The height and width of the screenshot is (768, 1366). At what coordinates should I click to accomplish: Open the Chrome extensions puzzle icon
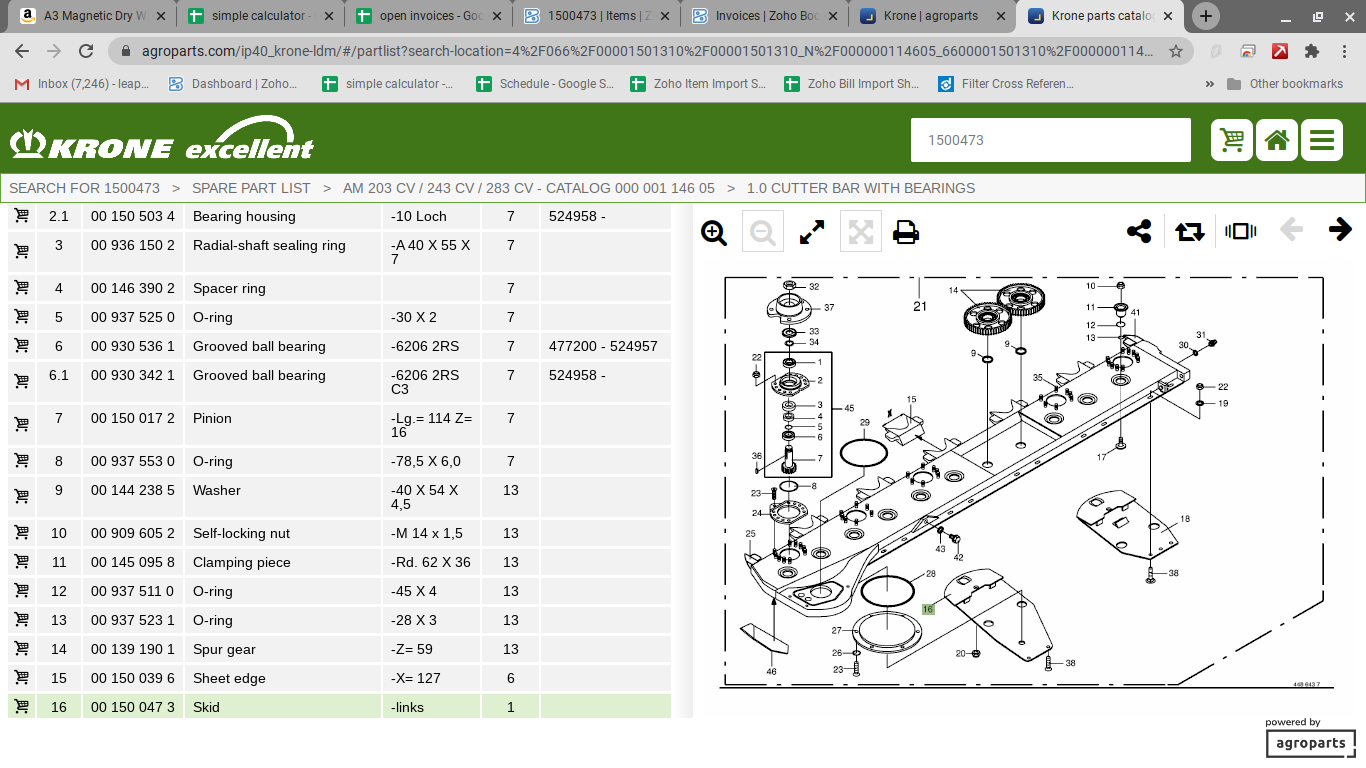tap(1312, 51)
